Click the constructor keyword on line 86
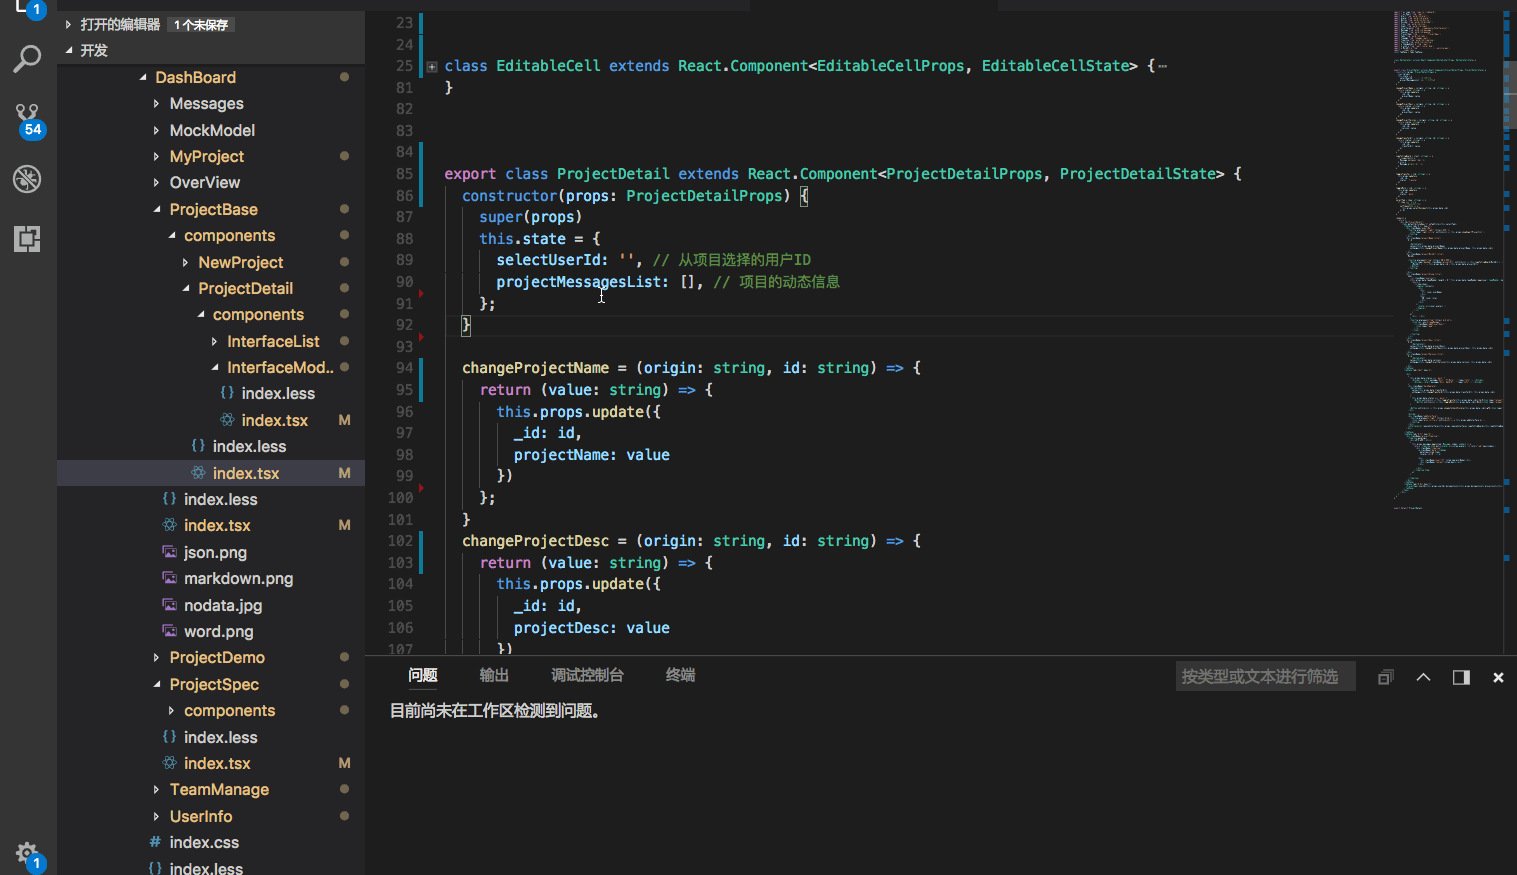The height and width of the screenshot is (875, 1517). 509,196
